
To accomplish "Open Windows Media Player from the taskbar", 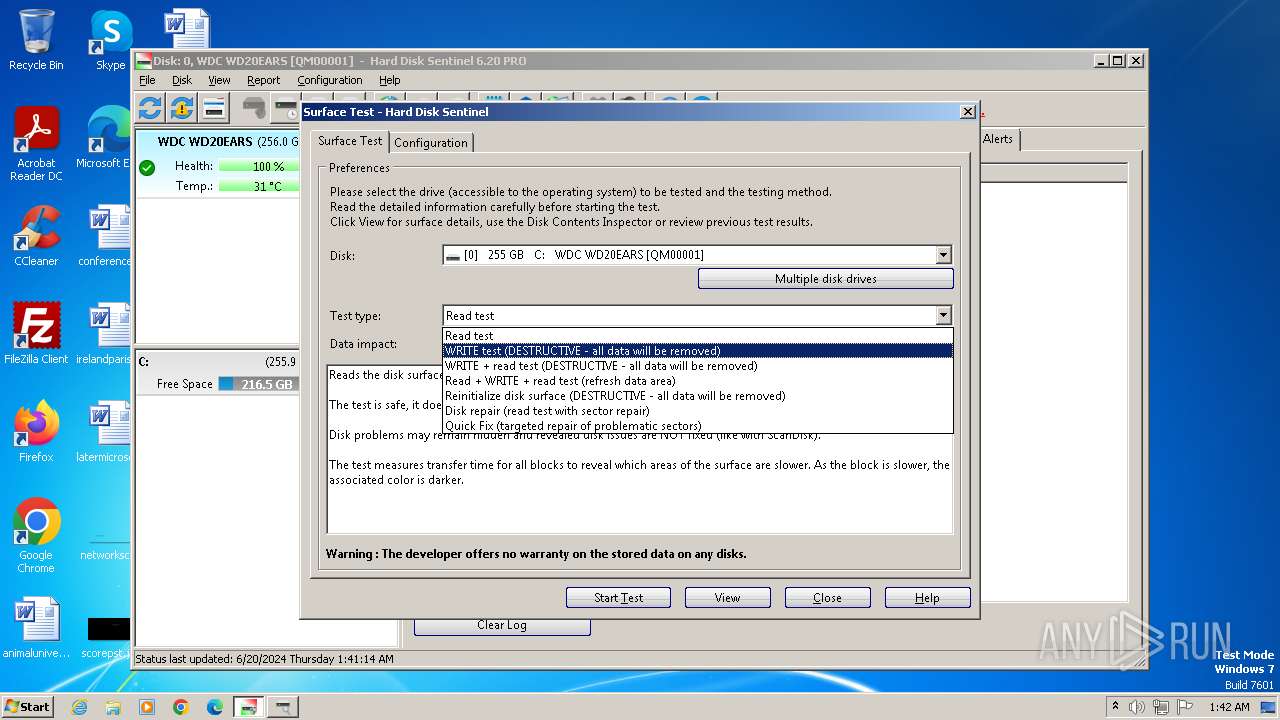I will coord(147,707).
